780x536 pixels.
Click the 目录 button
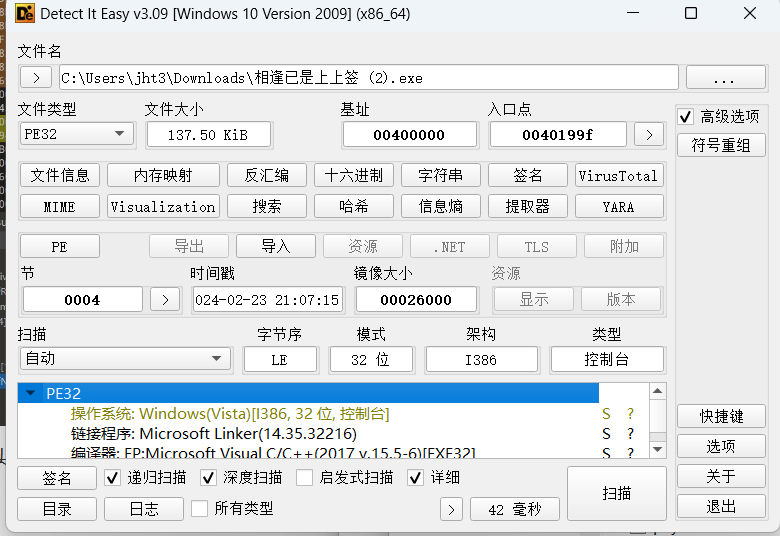(x=57, y=509)
